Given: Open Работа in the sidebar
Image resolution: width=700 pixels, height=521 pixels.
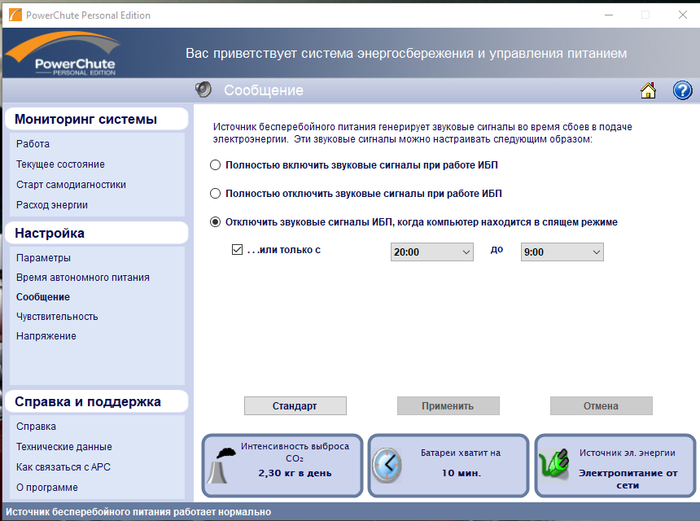Looking at the screenshot, I should click(33, 144).
